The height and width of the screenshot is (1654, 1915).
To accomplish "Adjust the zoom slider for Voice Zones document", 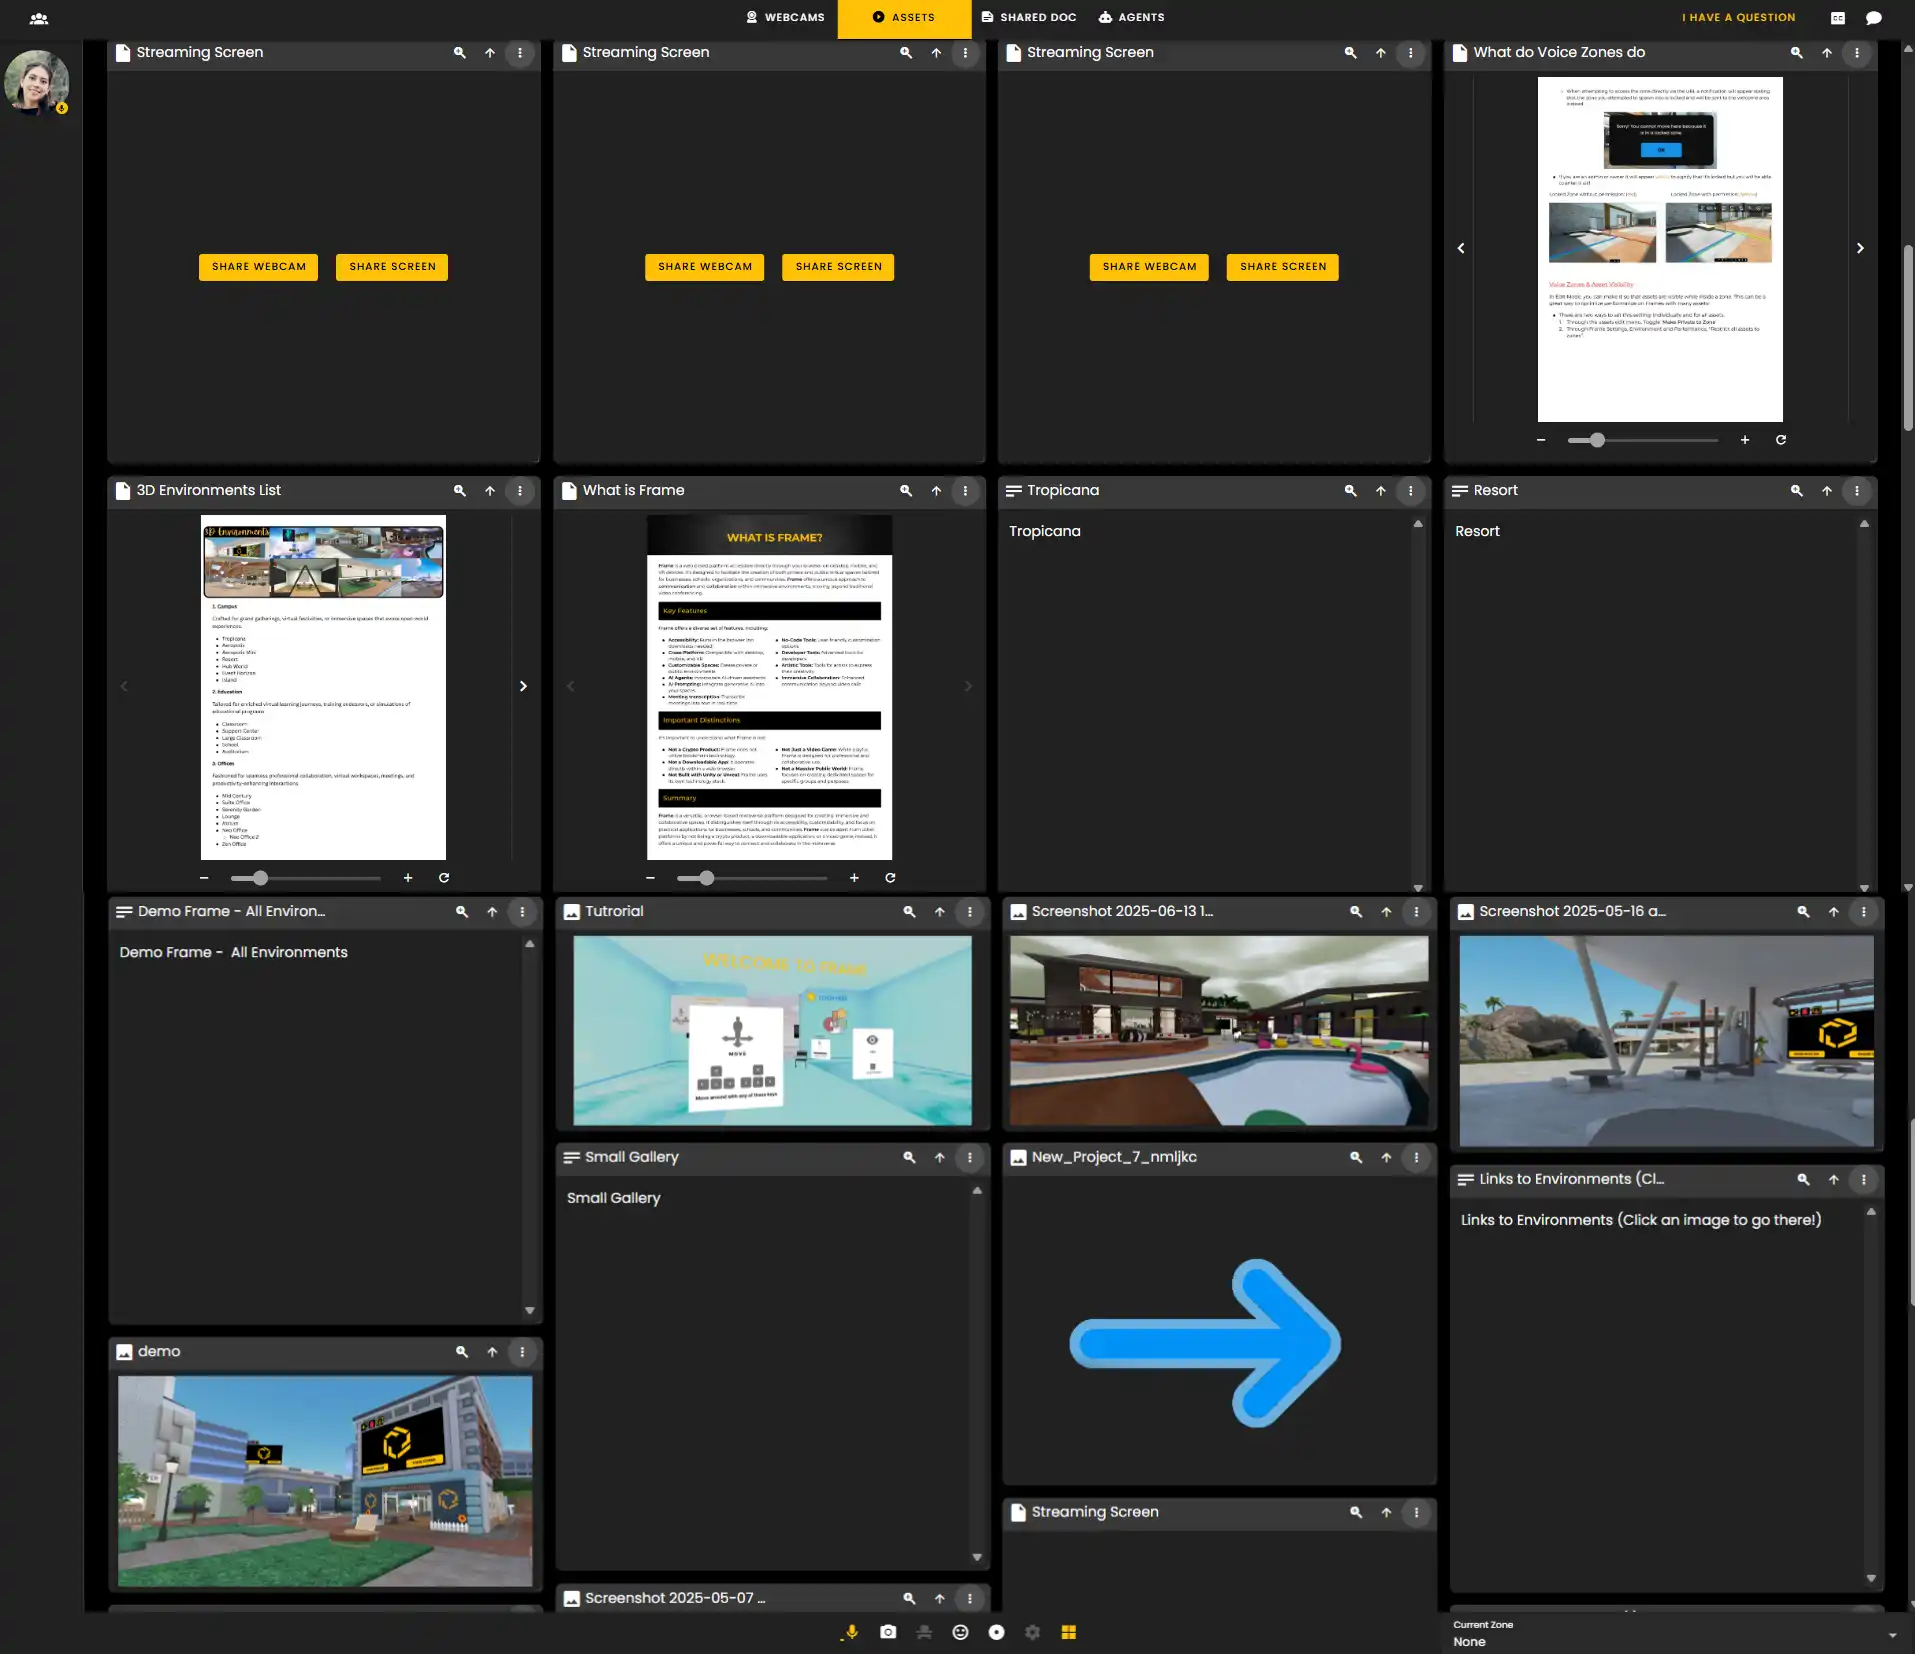I will (1597, 440).
